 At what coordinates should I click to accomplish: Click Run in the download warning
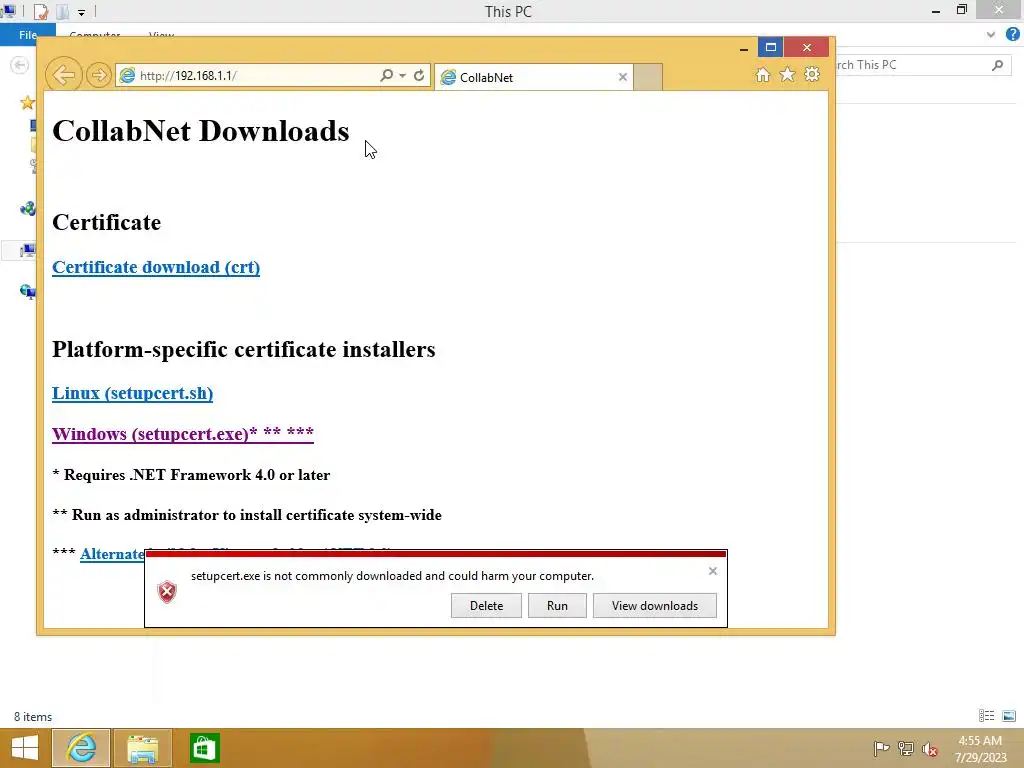(557, 605)
